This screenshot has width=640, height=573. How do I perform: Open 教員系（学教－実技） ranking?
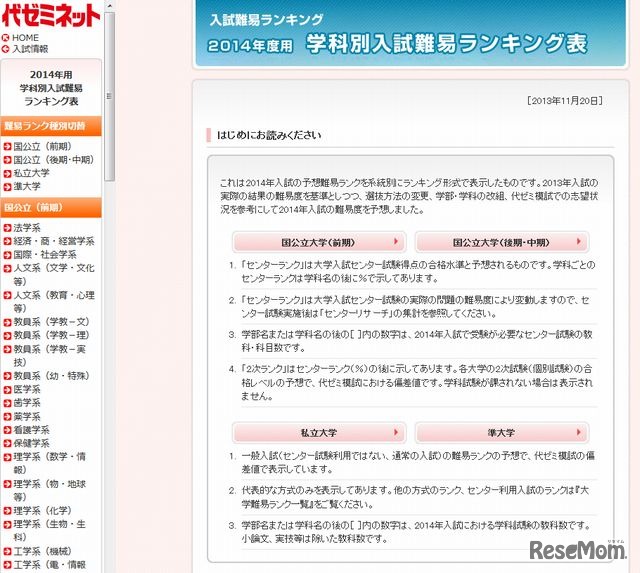pos(50,355)
